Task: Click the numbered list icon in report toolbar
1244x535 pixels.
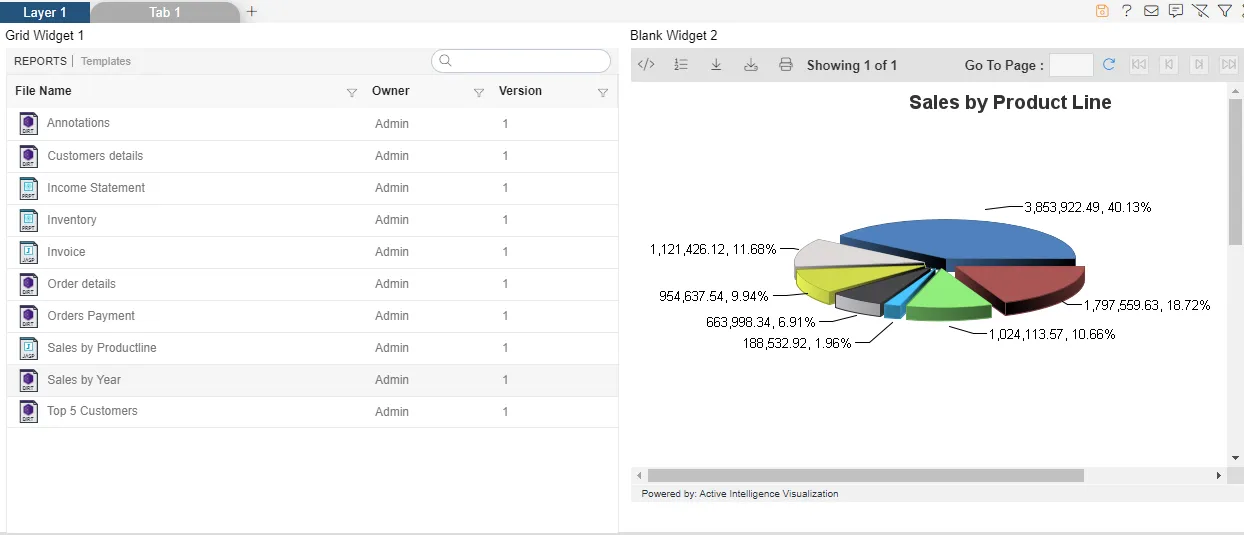Action: 681,65
